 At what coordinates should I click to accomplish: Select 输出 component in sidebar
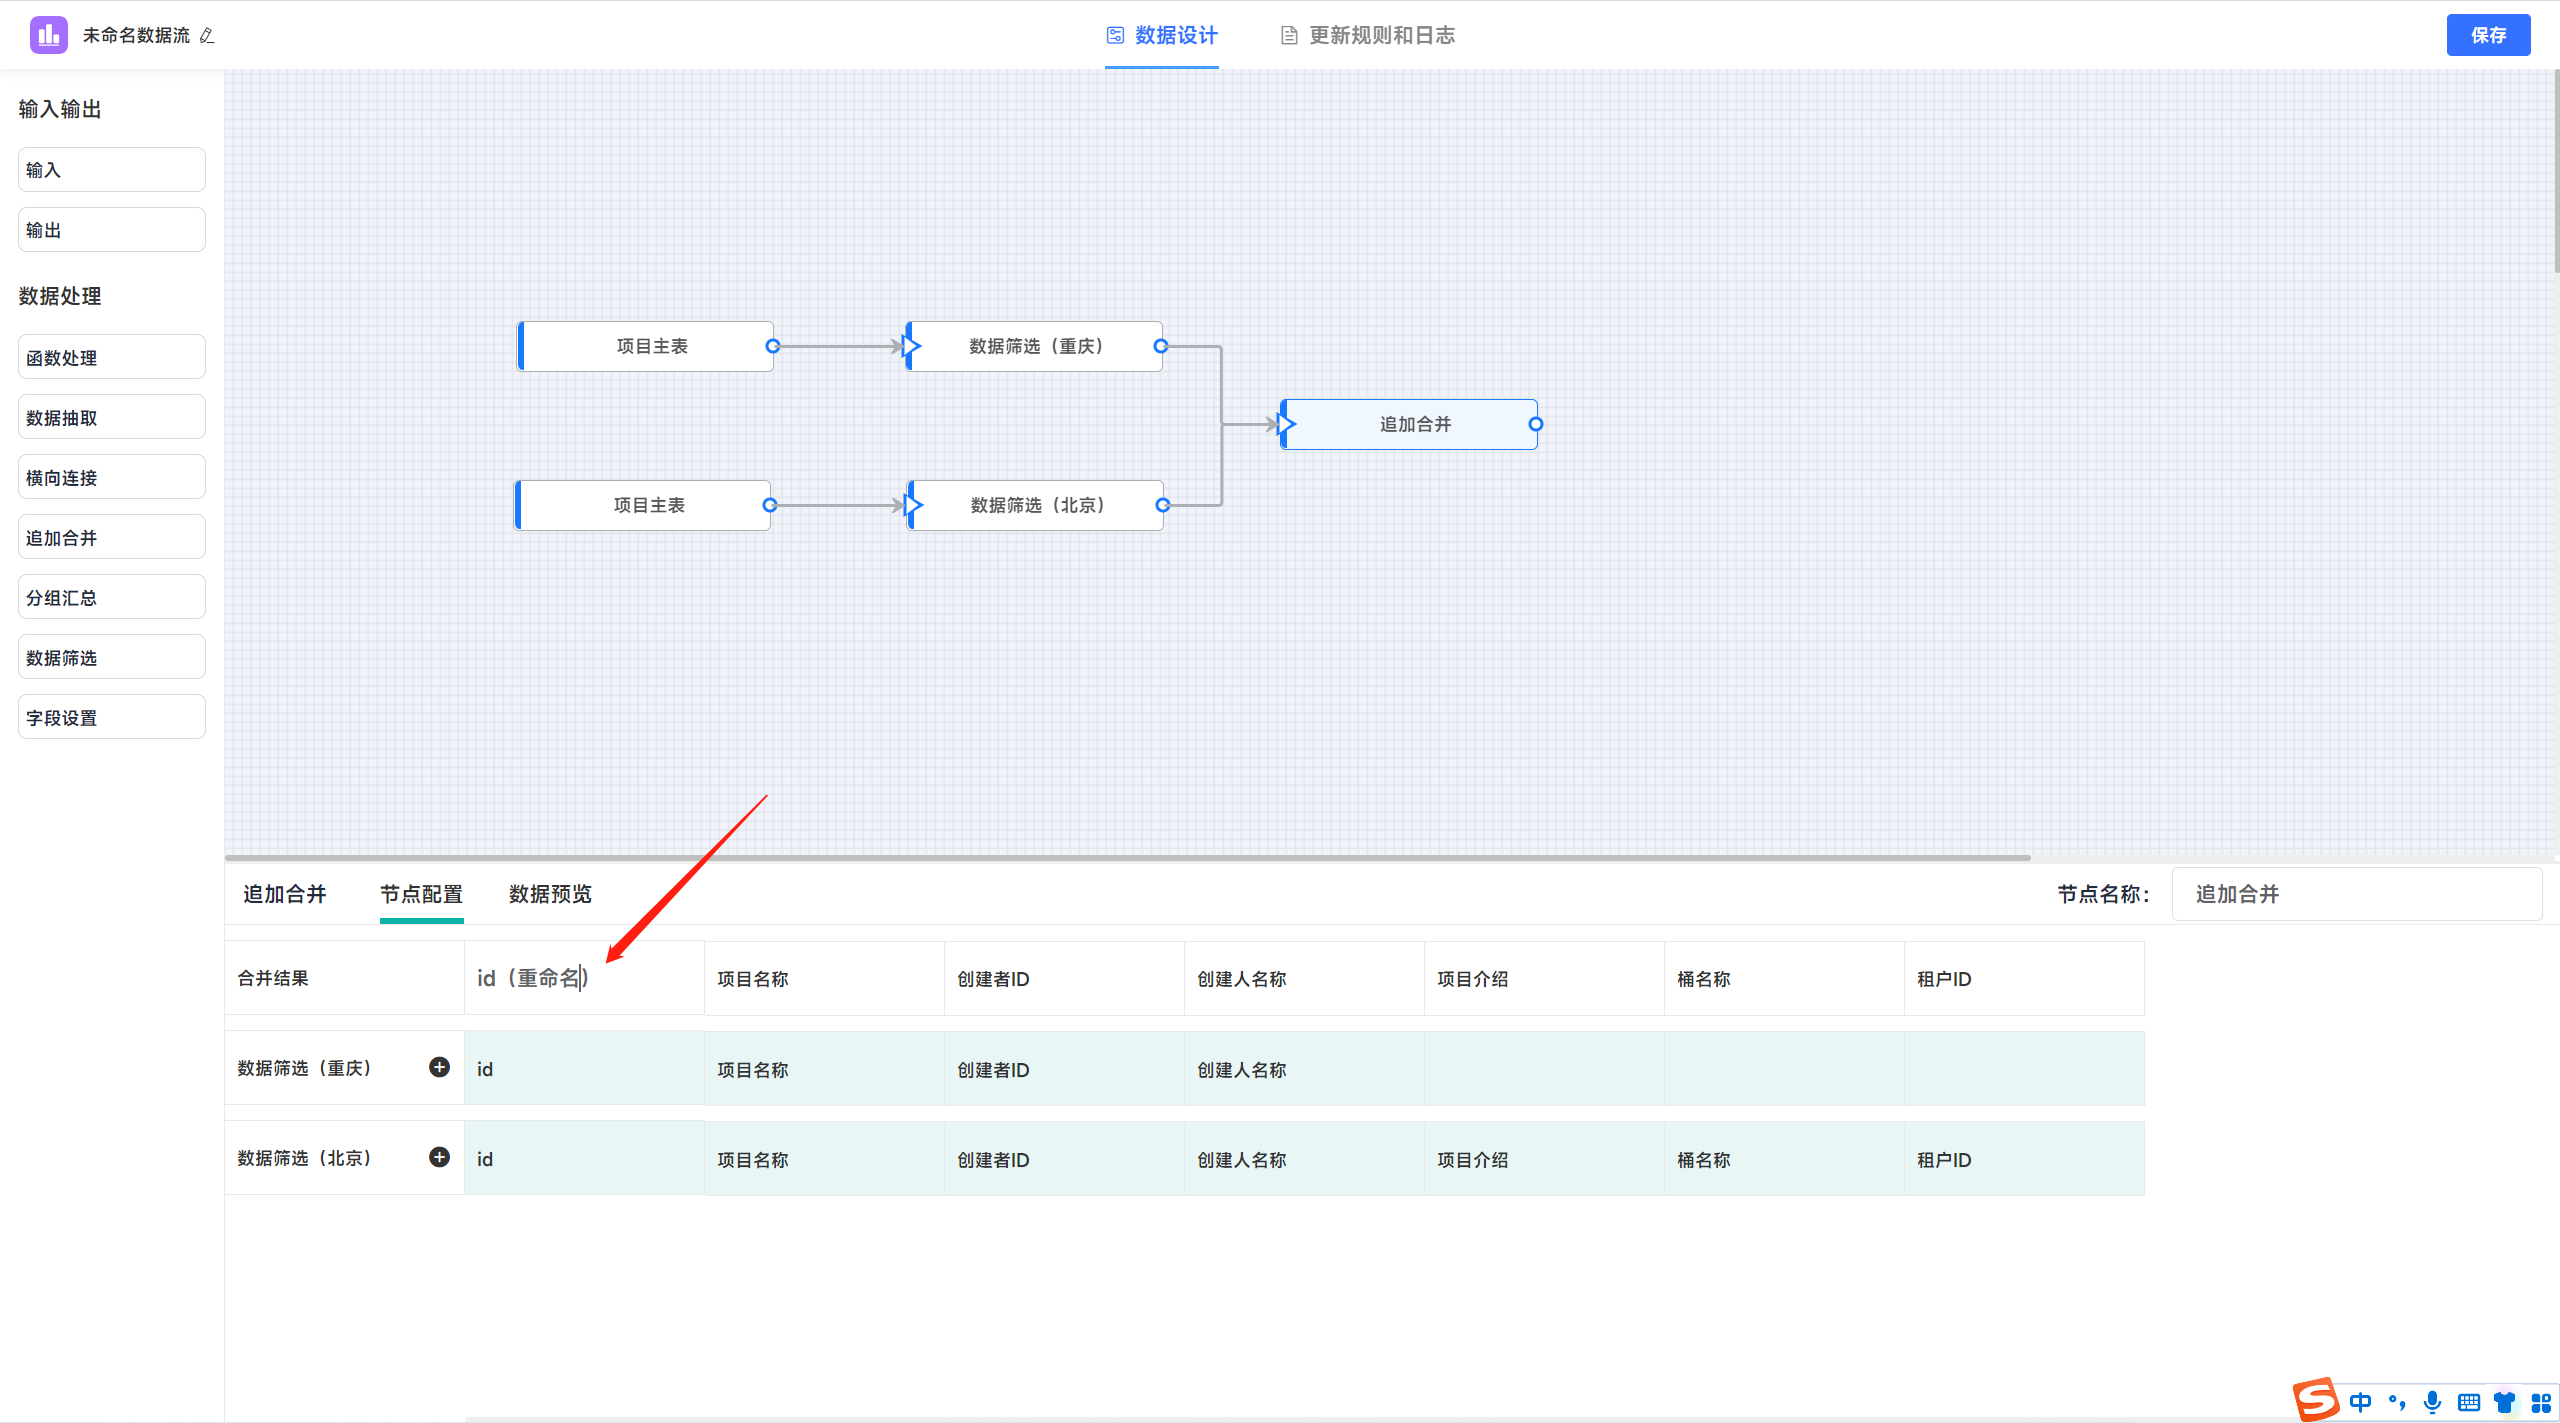(x=112, y=230)
